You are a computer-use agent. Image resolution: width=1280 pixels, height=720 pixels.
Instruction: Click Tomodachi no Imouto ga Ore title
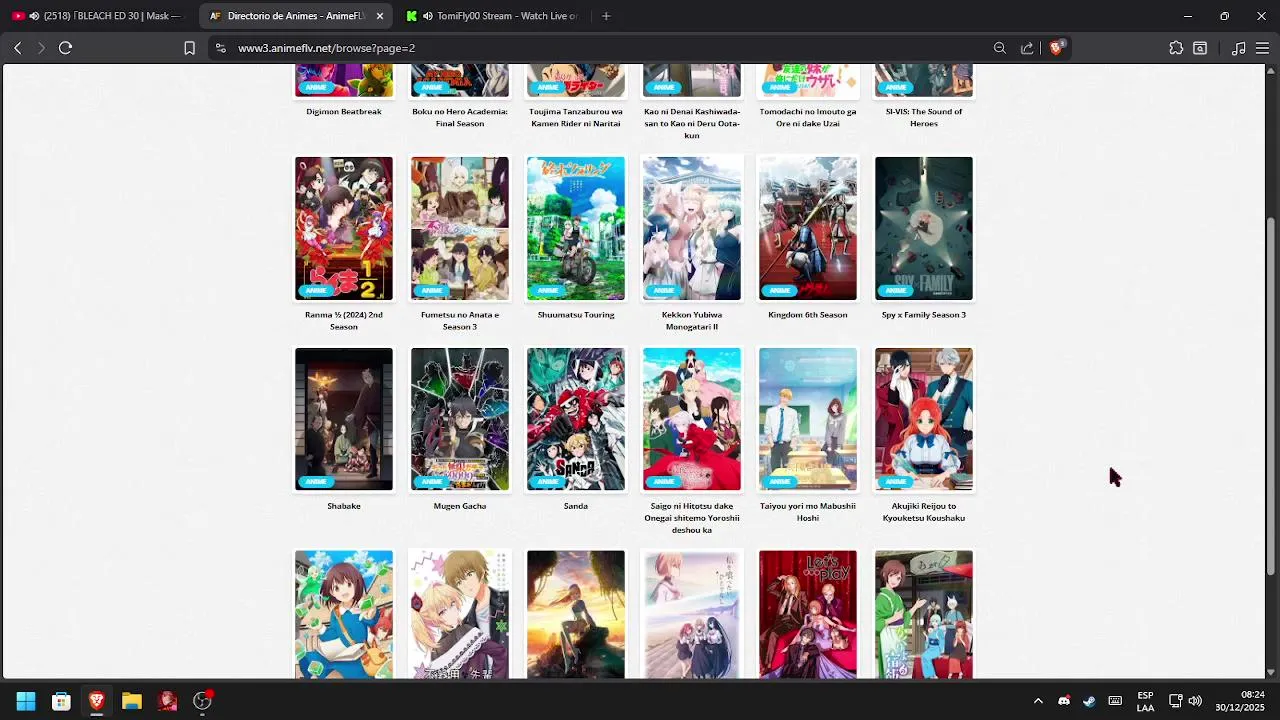pos(808,118)
